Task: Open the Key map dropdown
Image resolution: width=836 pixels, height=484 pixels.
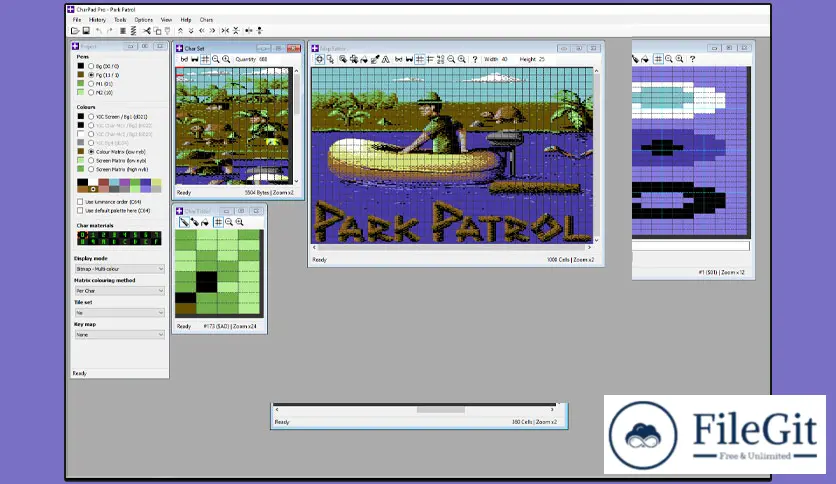Action: 119,335
